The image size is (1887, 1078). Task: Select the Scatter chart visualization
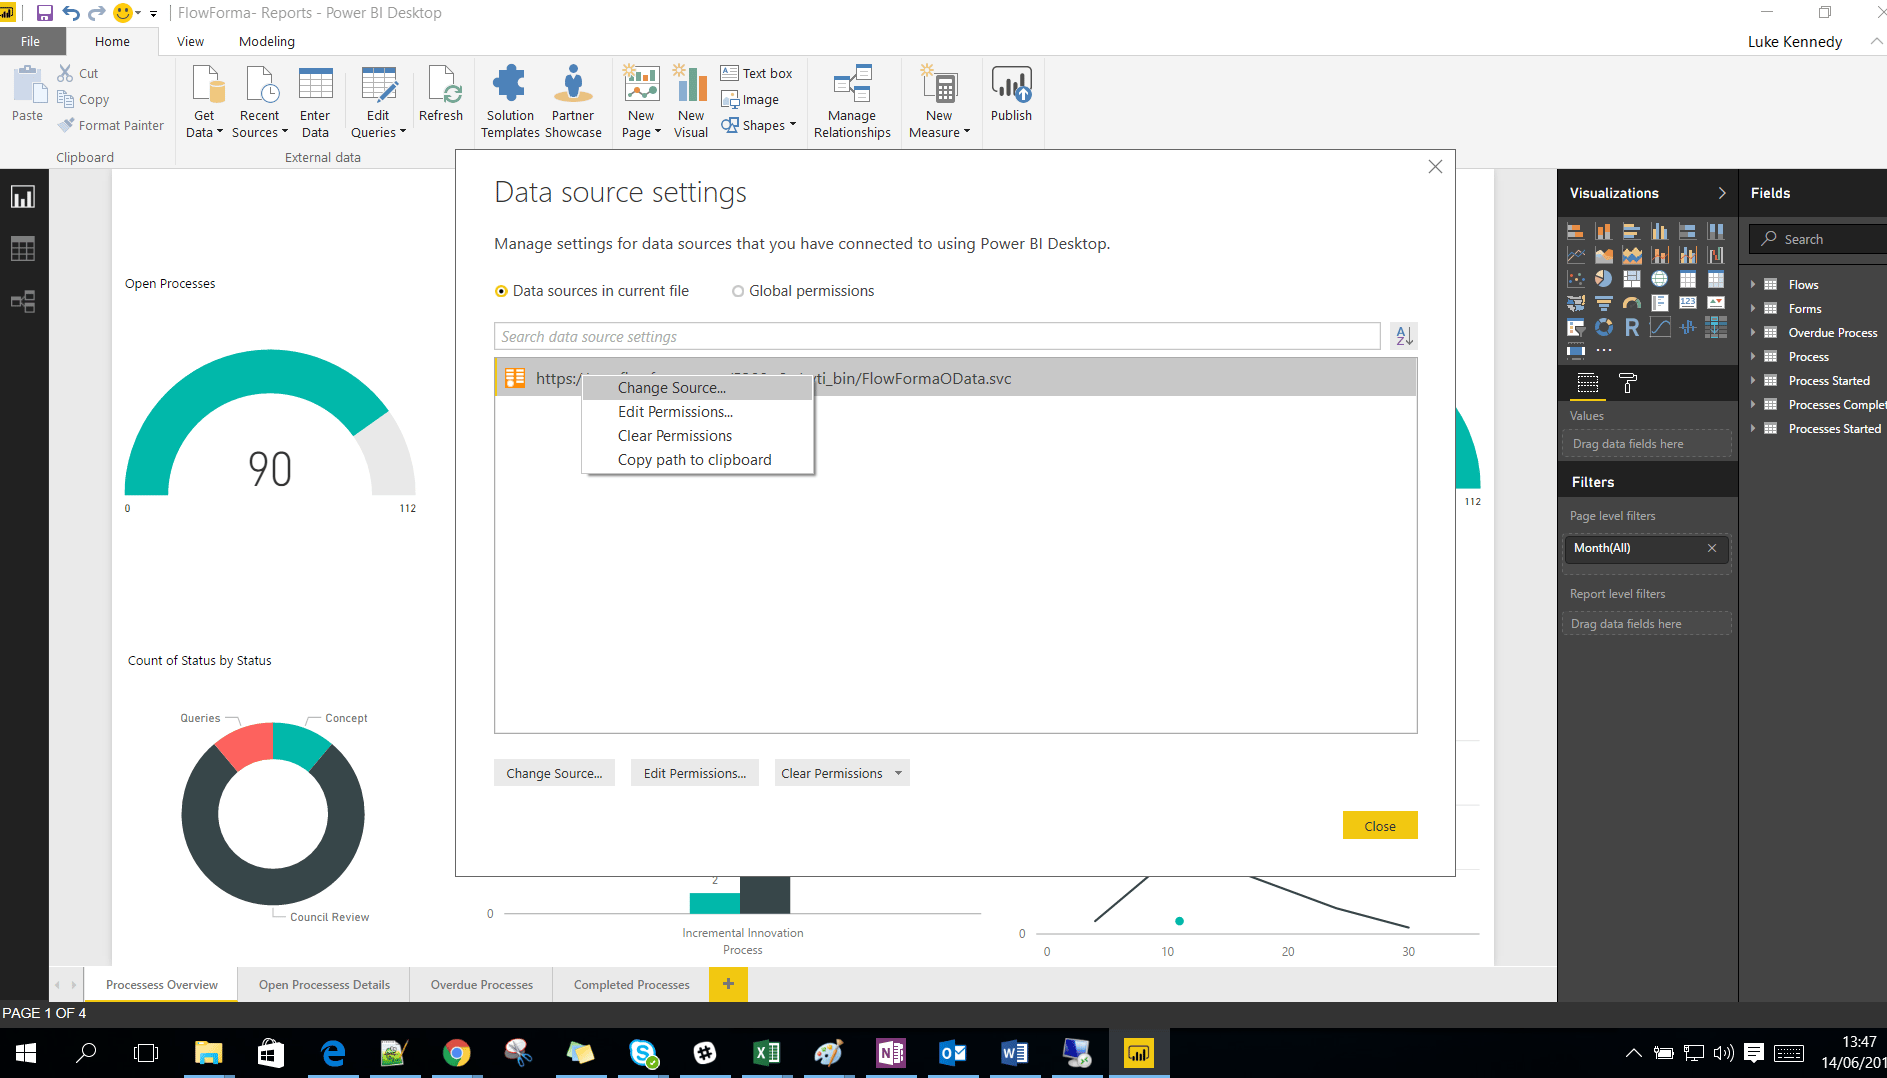click(1576, 279)
